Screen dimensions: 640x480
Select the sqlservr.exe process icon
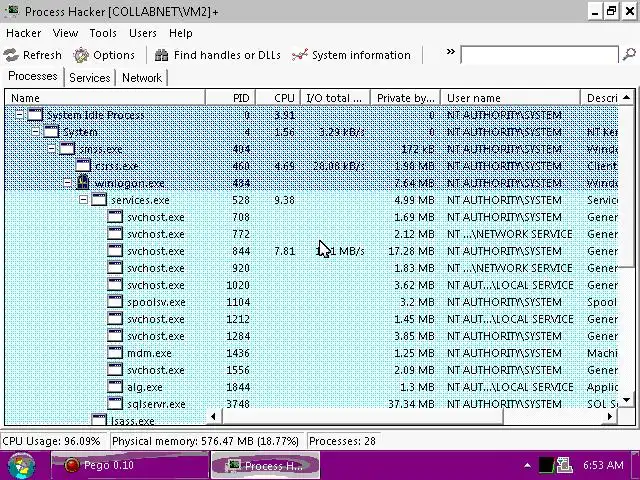point(115,404)
